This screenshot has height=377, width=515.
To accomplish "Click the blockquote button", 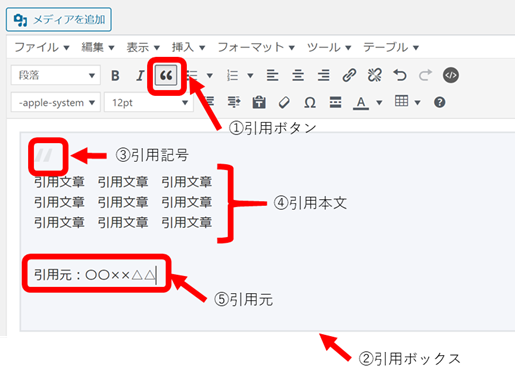I will tap(166, 76).
